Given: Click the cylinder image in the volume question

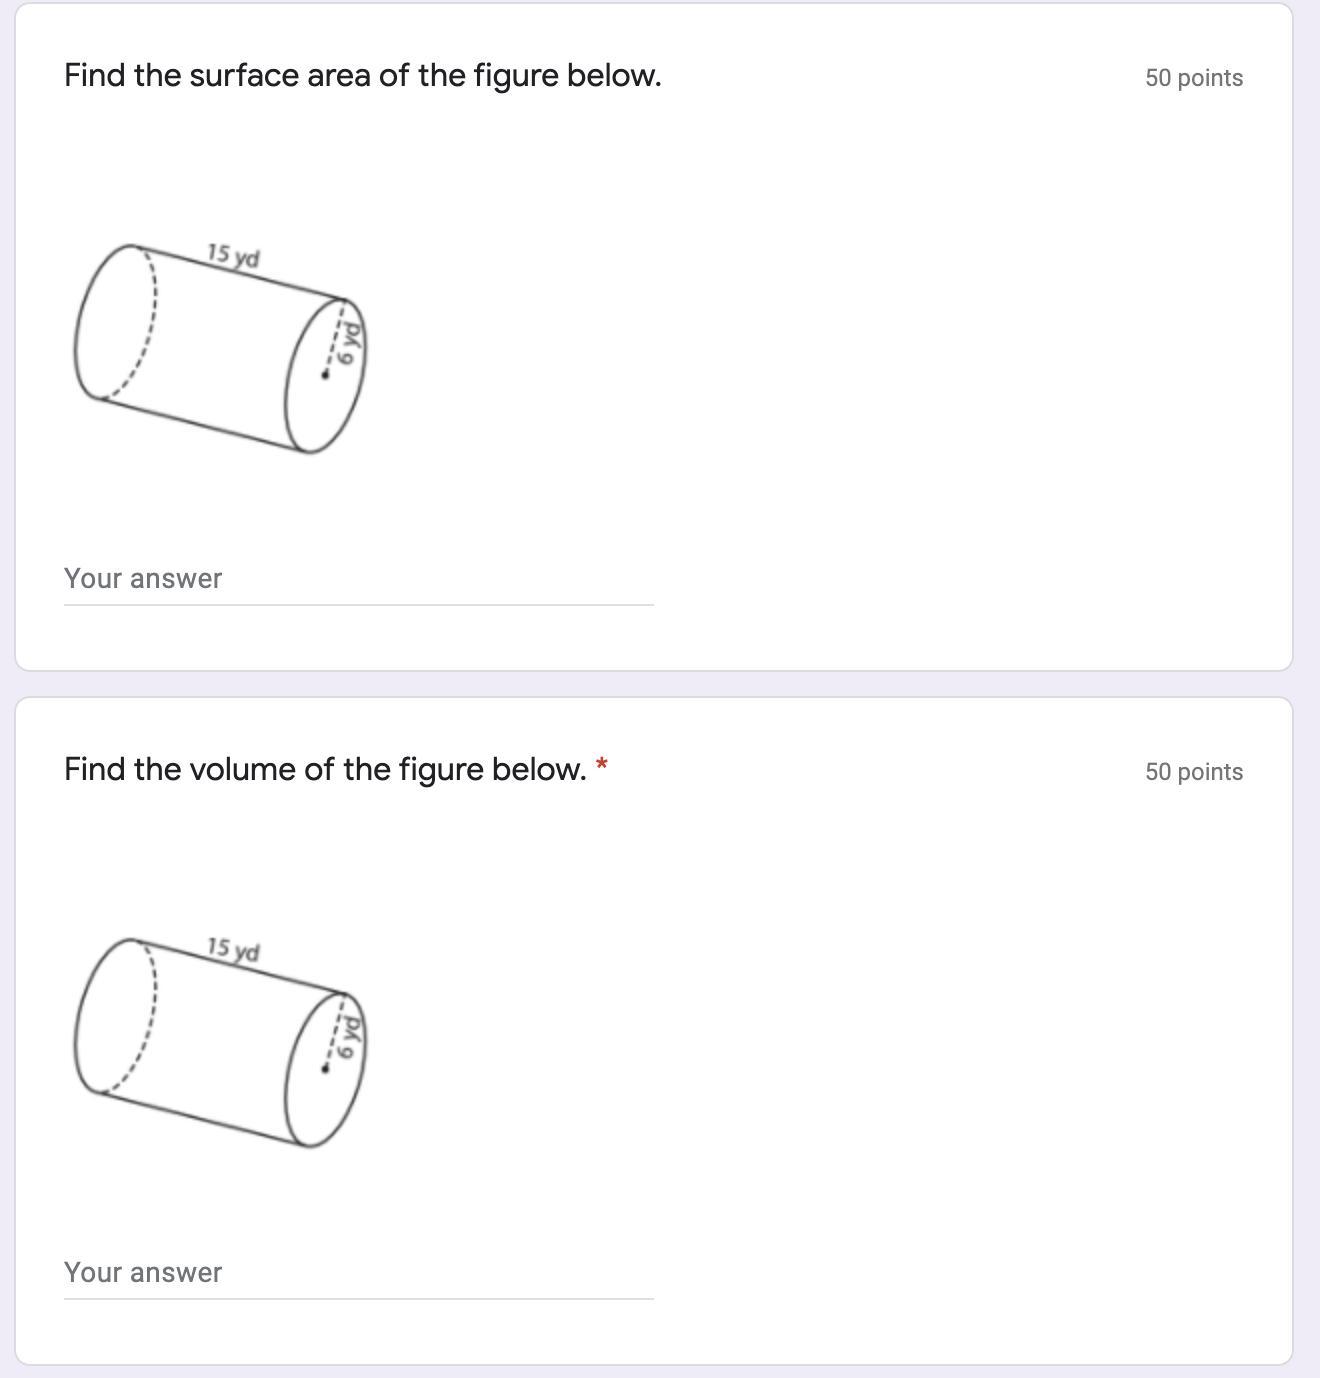Looking at the screenshot, I should pos(220,1042).
